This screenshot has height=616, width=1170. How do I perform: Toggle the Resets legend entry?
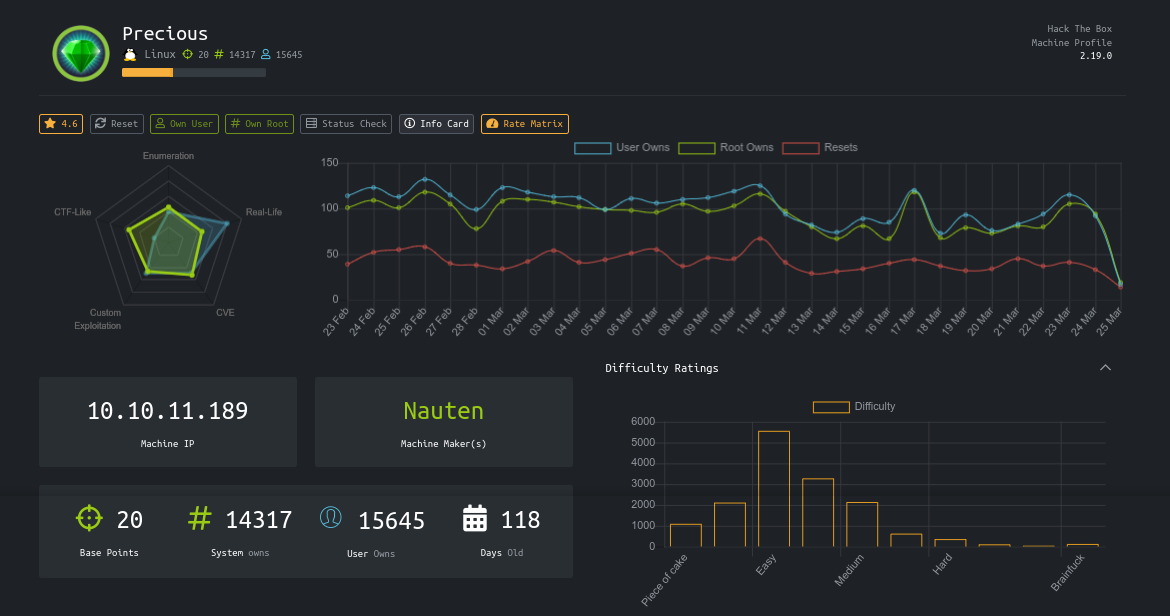coord(820,148)
